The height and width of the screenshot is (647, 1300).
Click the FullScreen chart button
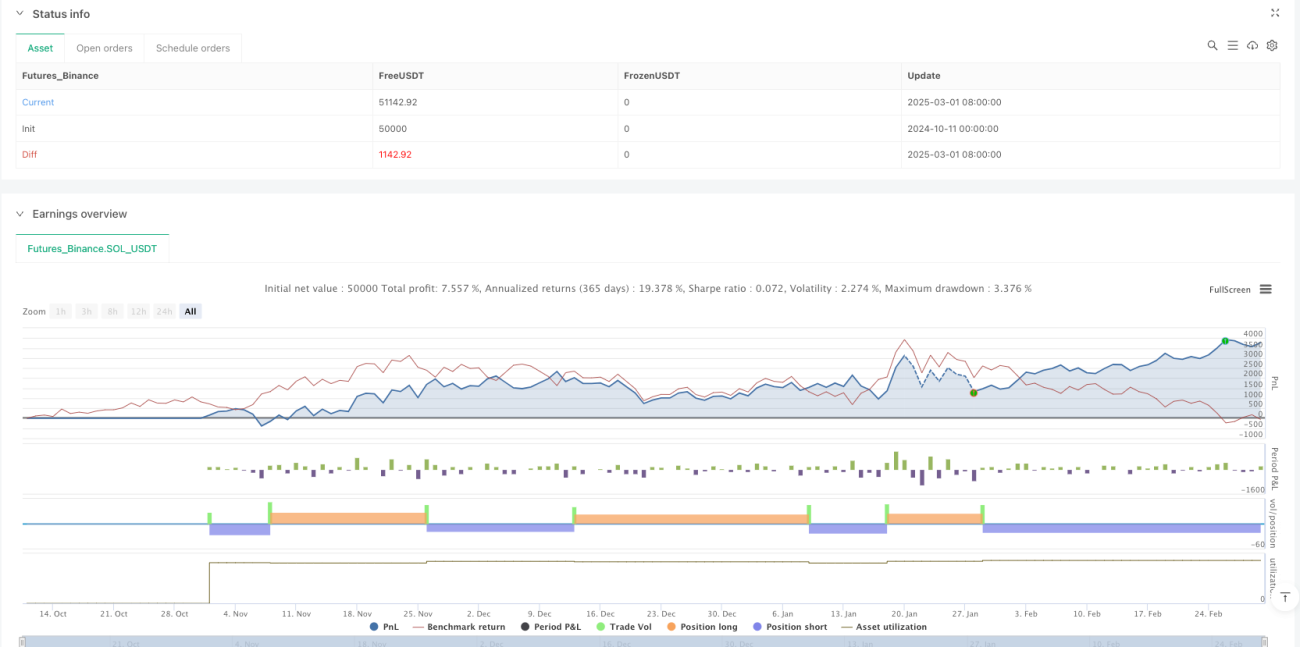[1230, 289]
